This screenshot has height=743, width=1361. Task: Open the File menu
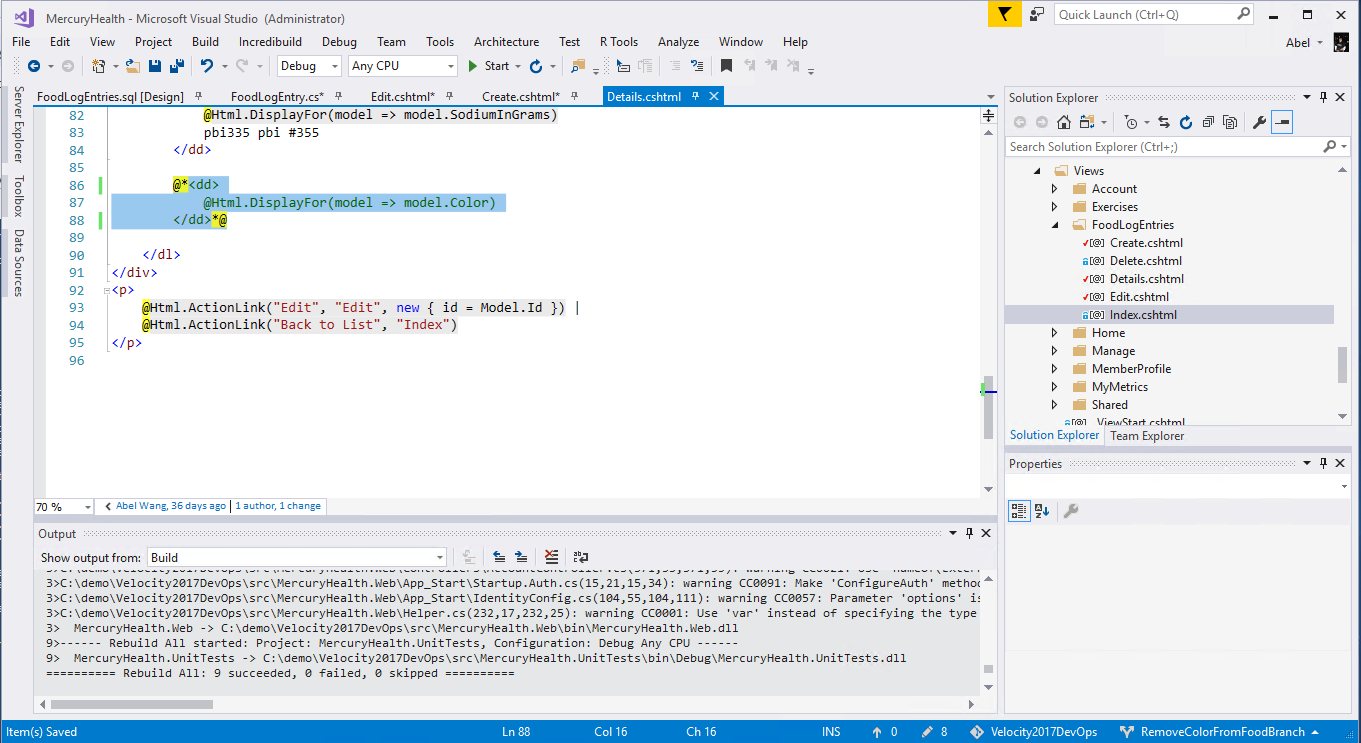click(x=21, y=42)
